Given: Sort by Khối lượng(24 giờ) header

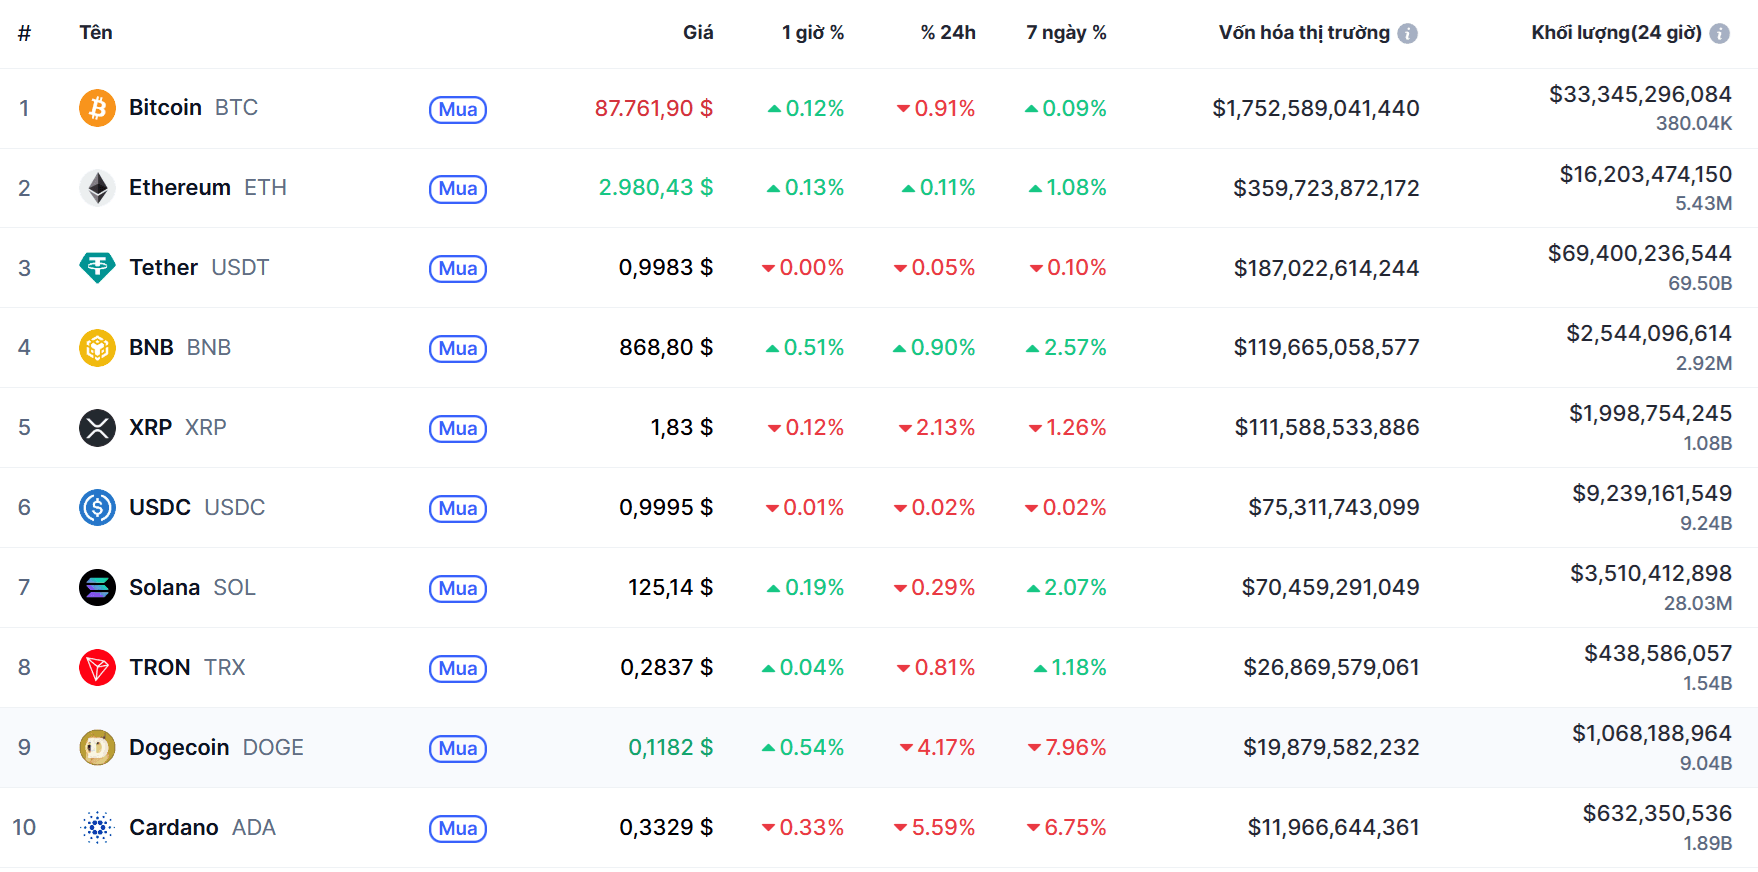Looking at the screenshot, I should [1616, 33].
